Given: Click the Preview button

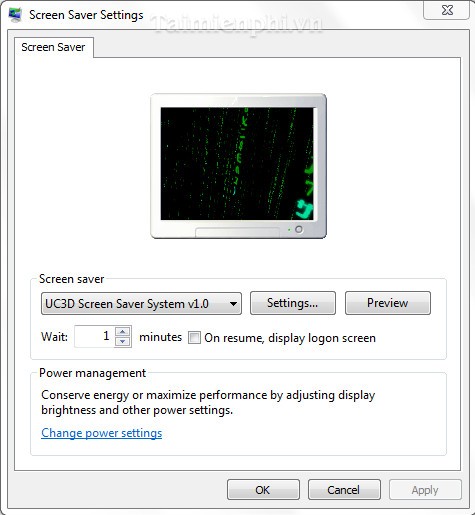Looking at the screenshot, I should (x=388, y=303).
